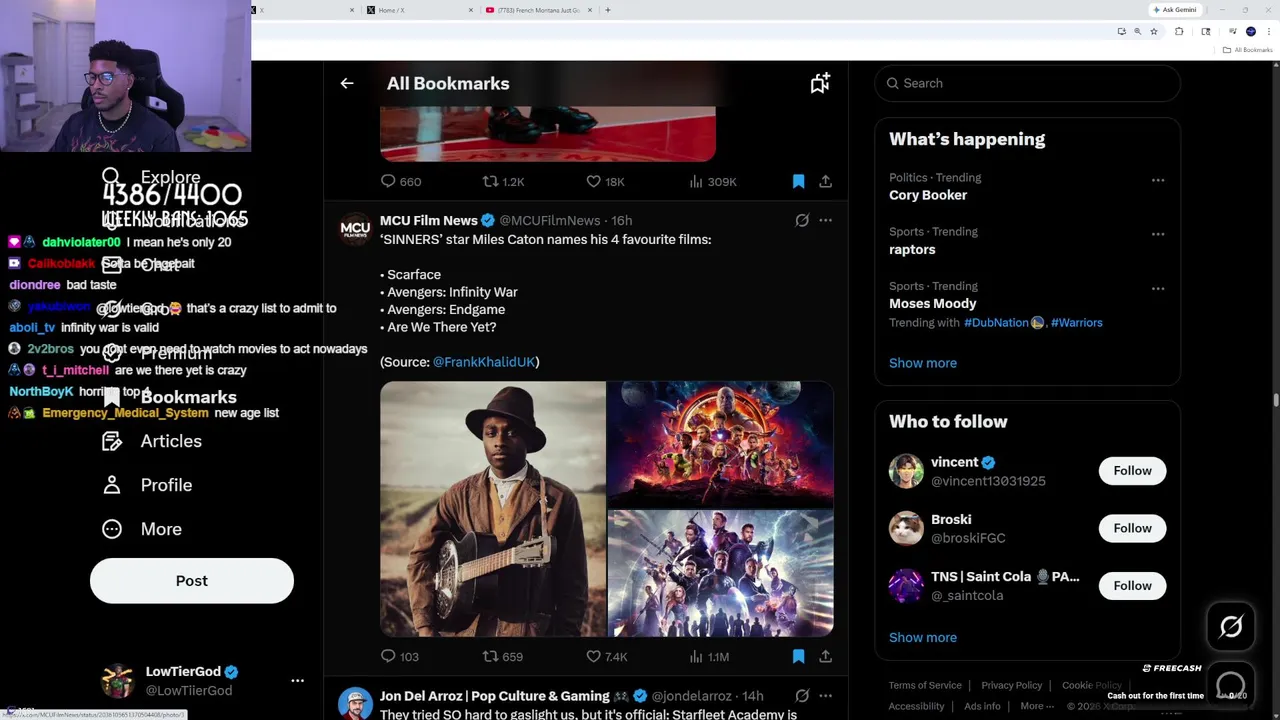Screen dimensions: 1280x720
Task: Open vincent's profile picture
Action: point(906,471)
